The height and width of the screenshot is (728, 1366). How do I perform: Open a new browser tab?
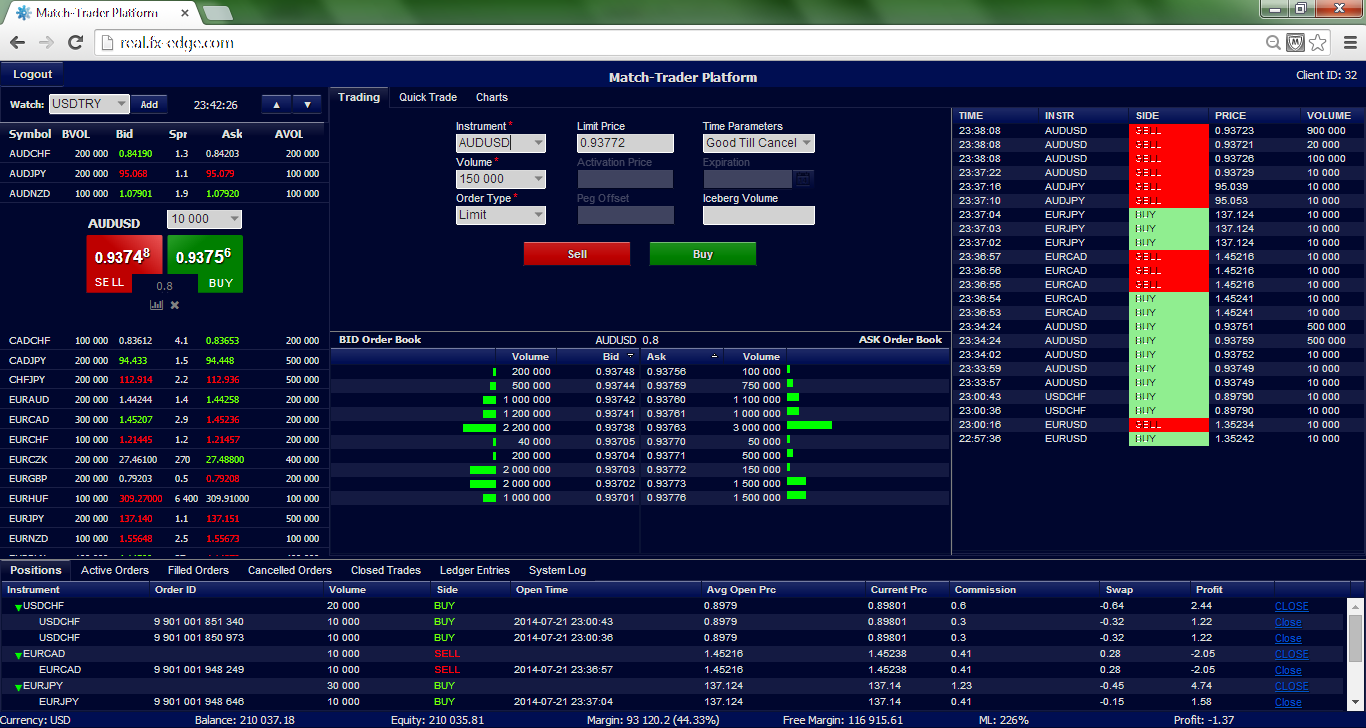pos(217,13)
